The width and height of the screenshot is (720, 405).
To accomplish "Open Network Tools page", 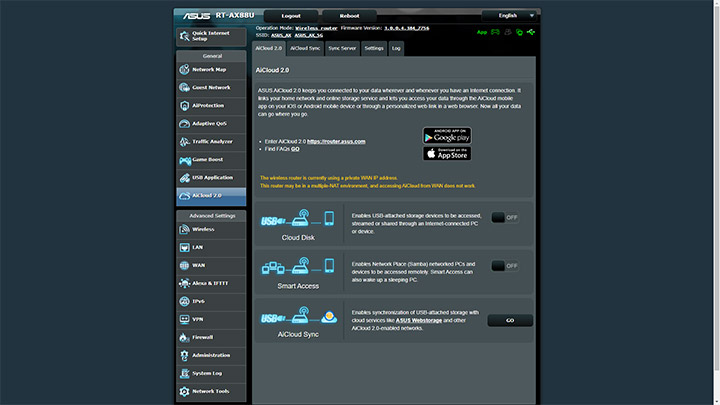I will (211, 392).
